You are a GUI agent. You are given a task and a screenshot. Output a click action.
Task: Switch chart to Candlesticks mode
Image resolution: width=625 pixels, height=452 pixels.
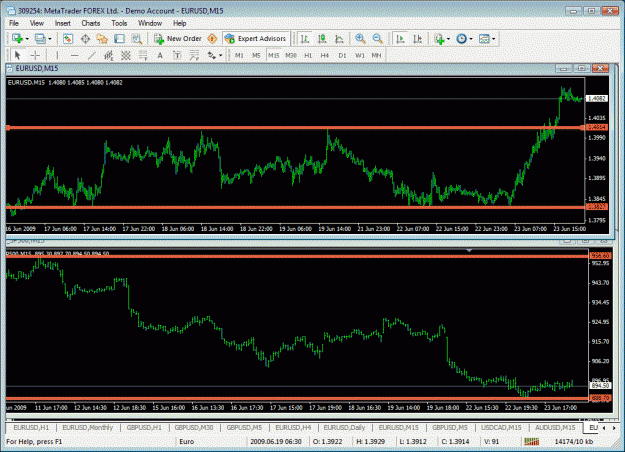(x=322, y=39)
